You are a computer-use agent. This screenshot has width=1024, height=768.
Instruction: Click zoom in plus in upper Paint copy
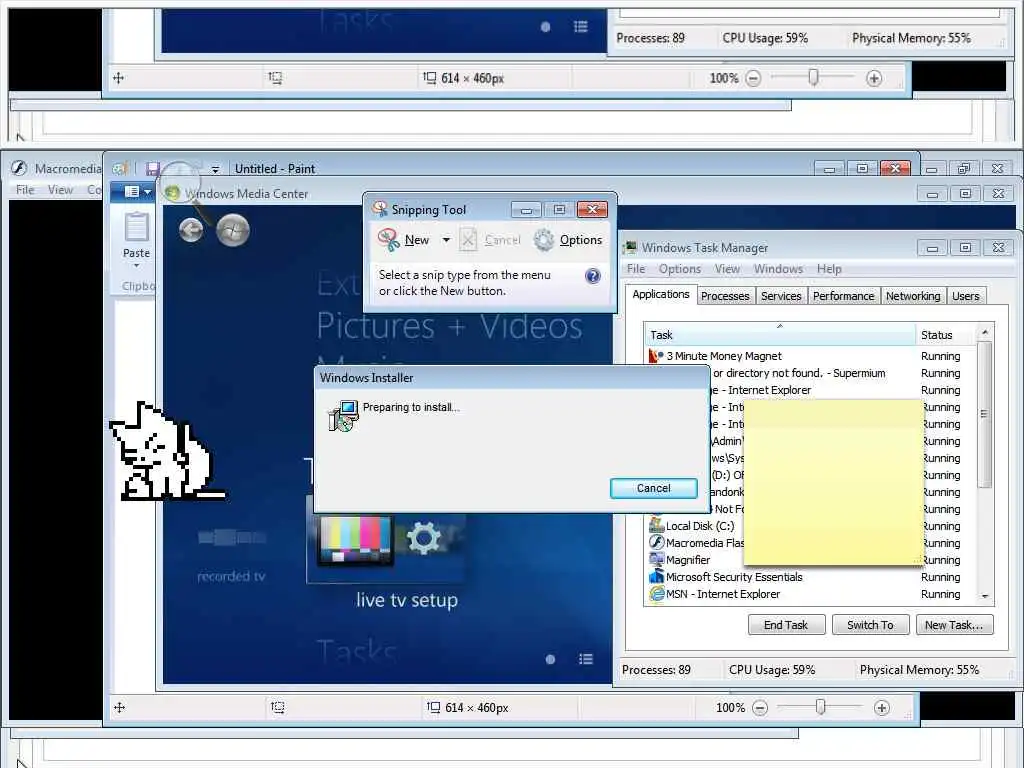coord(874,78)
